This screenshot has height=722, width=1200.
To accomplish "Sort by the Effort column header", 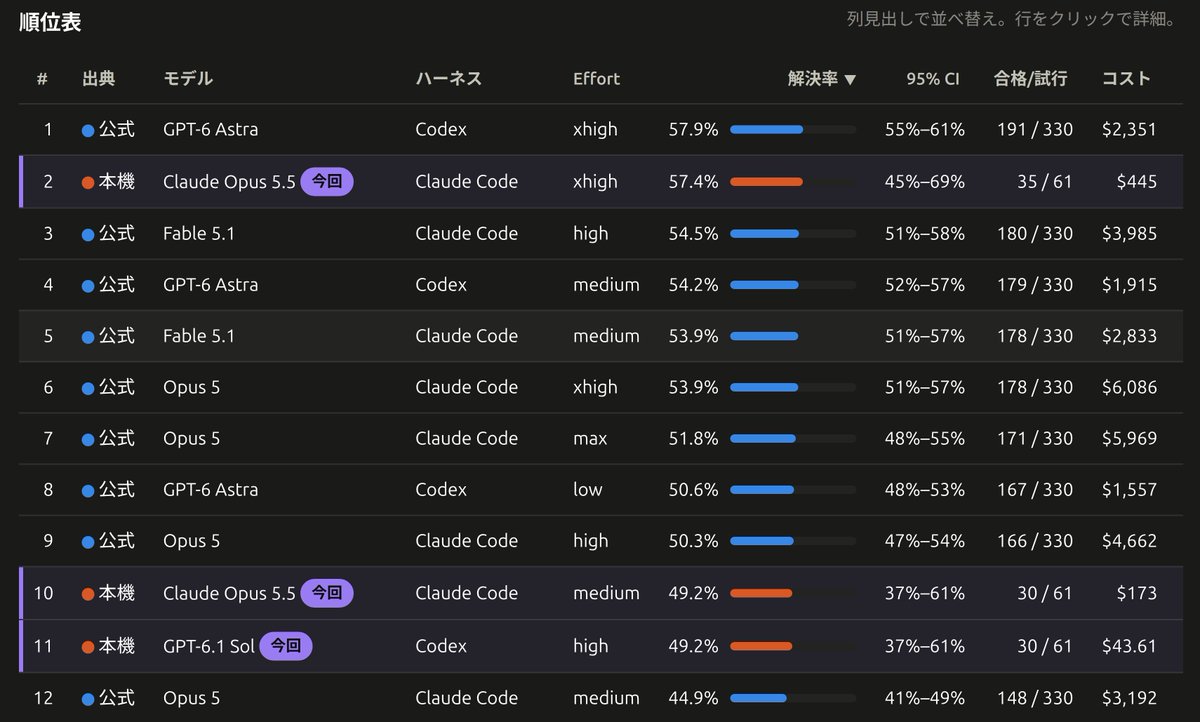I will (x=596, y=79).
